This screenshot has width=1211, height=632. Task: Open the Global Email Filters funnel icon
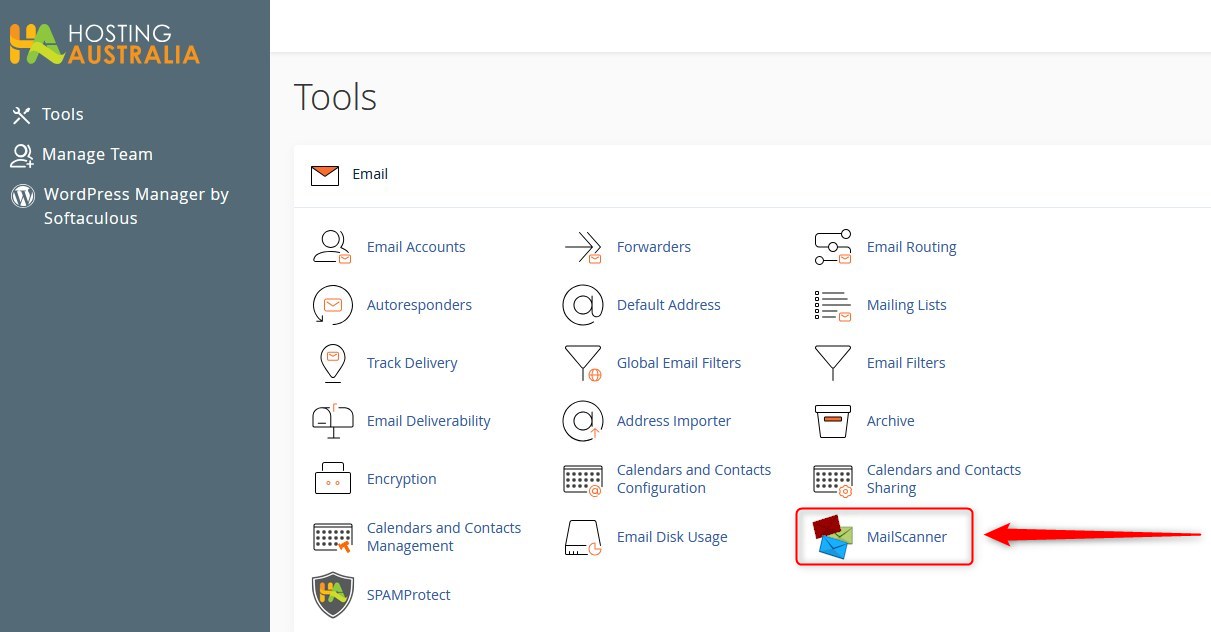pyautogui.click(x=582, y=363)
